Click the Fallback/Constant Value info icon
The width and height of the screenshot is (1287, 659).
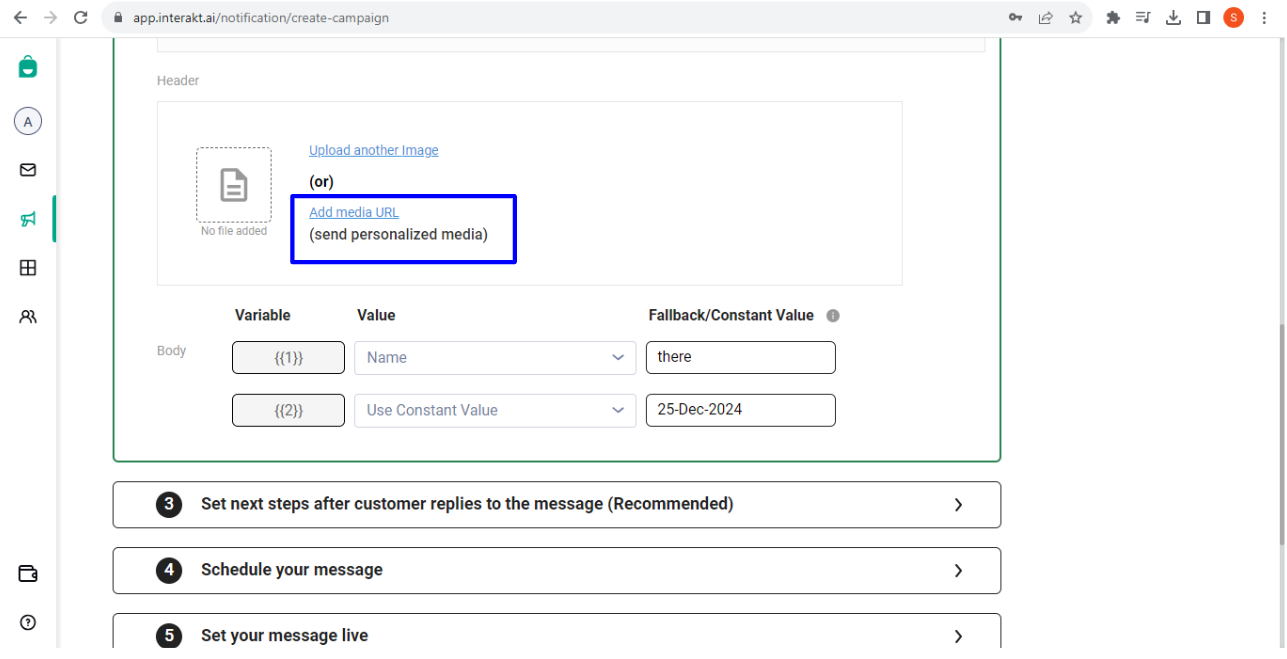click(833, 316)
